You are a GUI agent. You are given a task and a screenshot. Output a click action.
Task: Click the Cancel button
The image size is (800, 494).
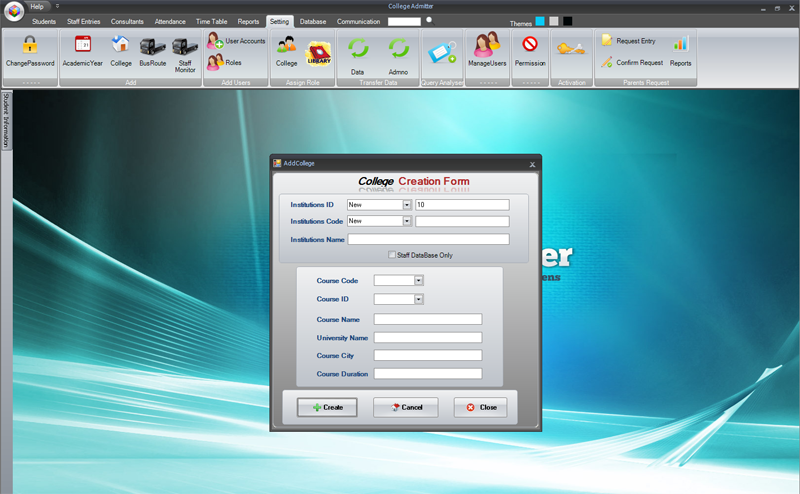[x=406, y=407]
